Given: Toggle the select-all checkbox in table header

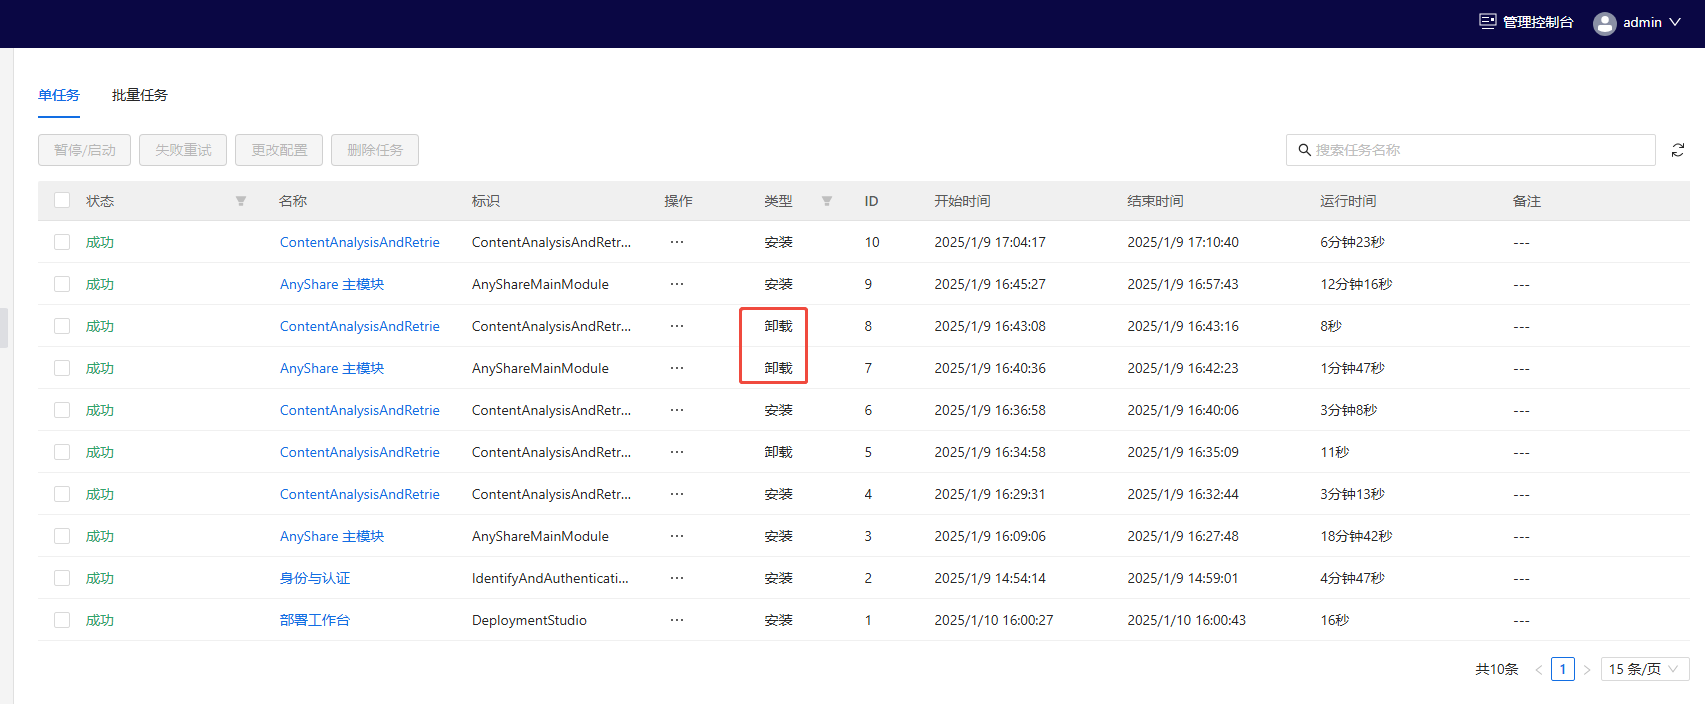Looking at the screenshot, I should pos(62,200).
